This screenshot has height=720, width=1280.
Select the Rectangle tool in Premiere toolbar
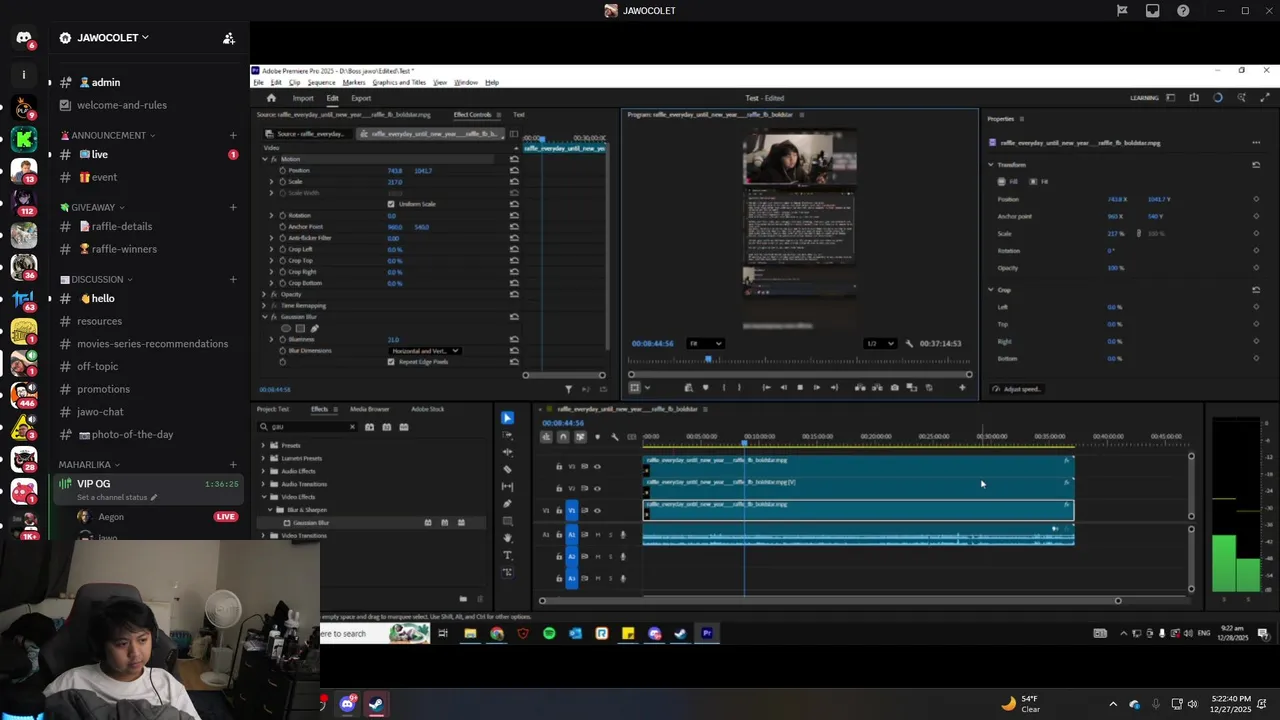pos(507,521)
